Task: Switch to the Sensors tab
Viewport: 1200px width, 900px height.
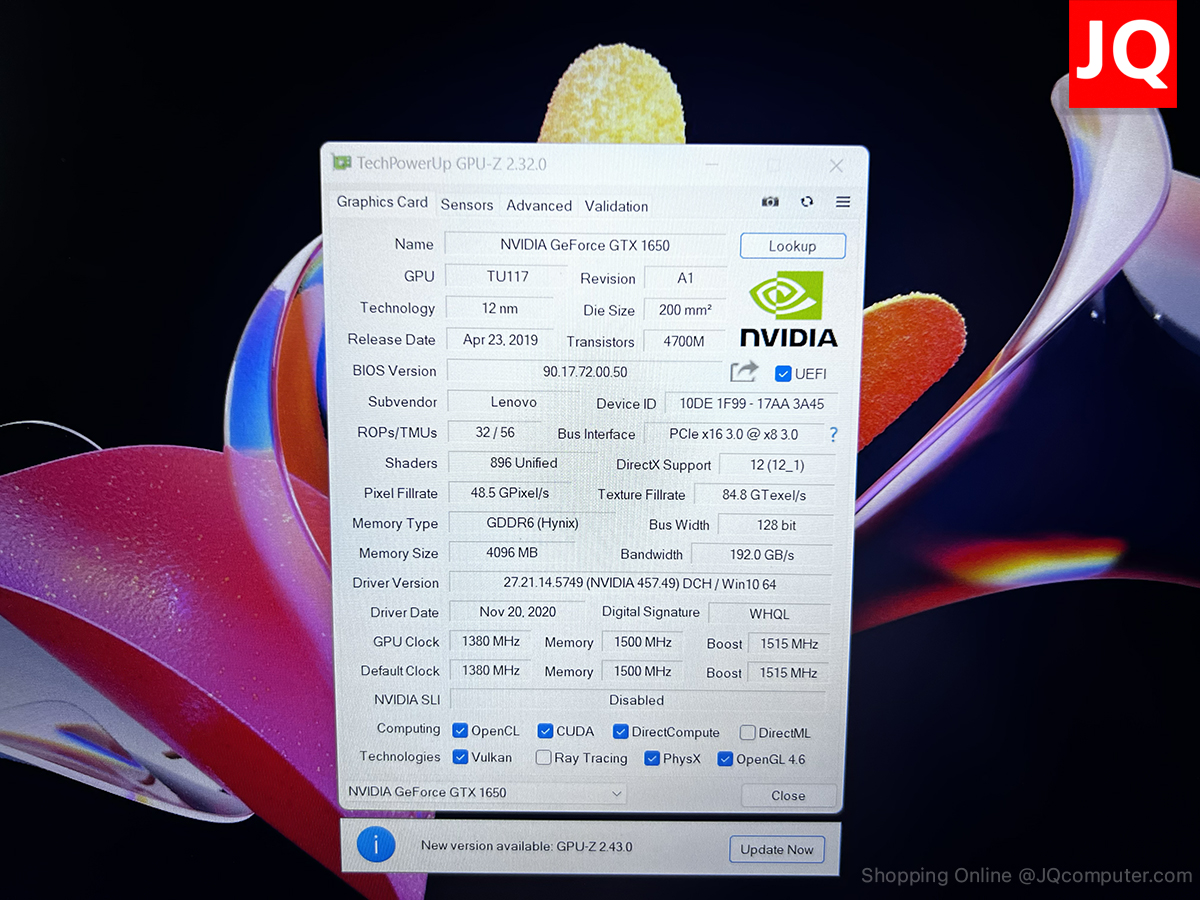Action: 467,205
